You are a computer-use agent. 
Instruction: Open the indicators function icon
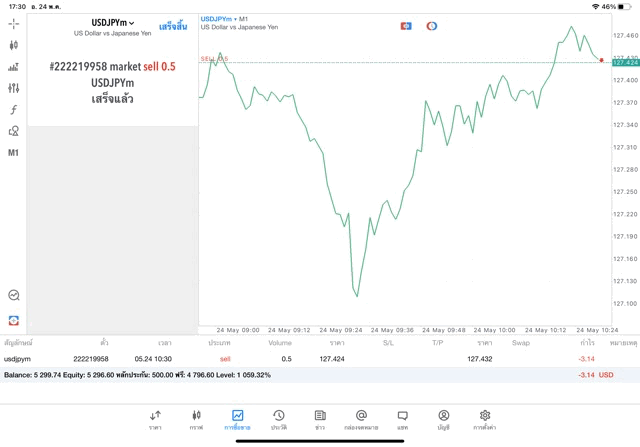click(14, 110)
